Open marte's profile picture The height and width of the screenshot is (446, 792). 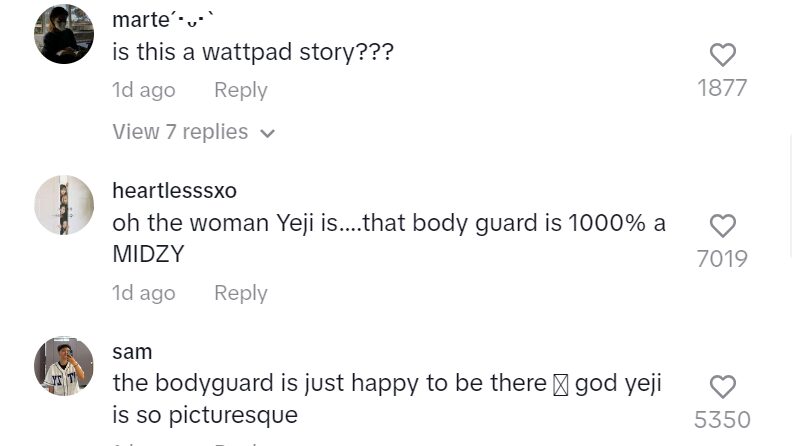click(64, 34)
